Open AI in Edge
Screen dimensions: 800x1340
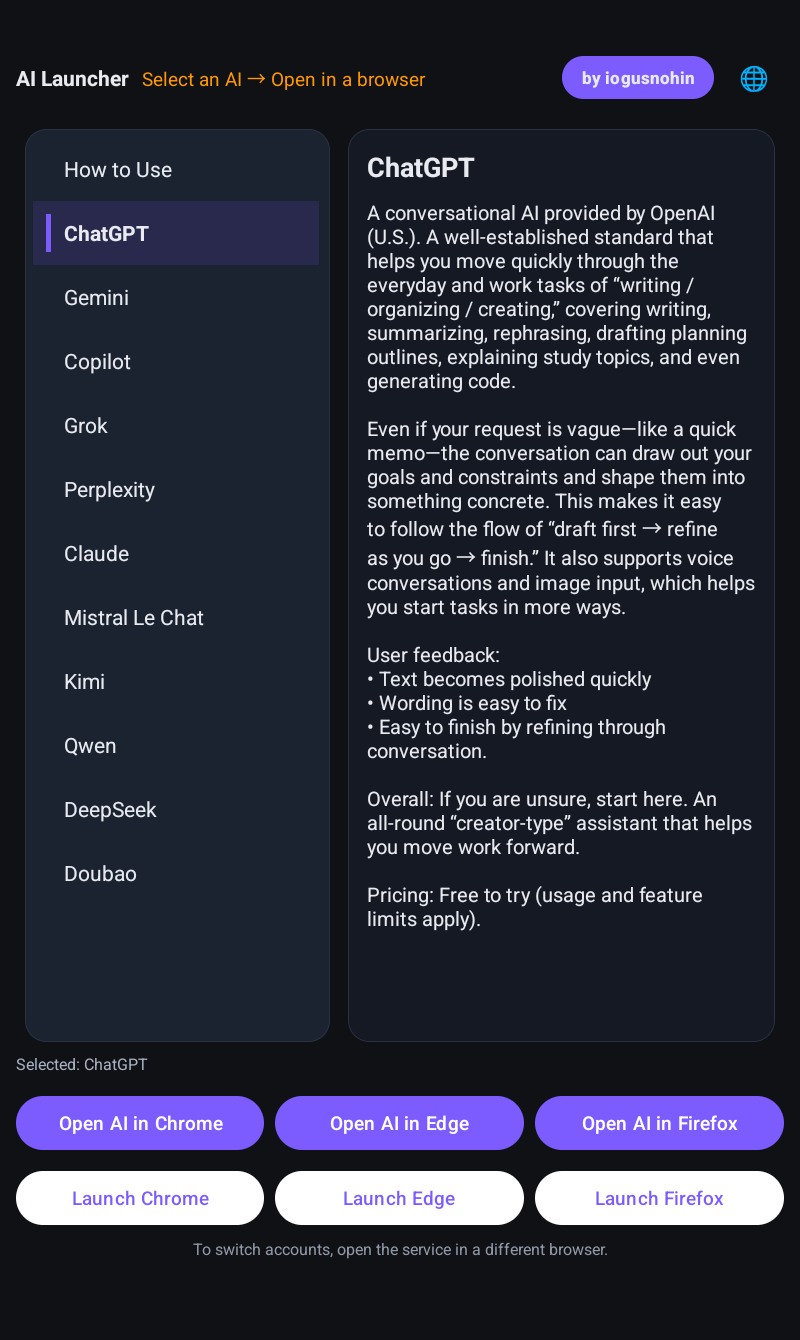[x=399, y=1123]
